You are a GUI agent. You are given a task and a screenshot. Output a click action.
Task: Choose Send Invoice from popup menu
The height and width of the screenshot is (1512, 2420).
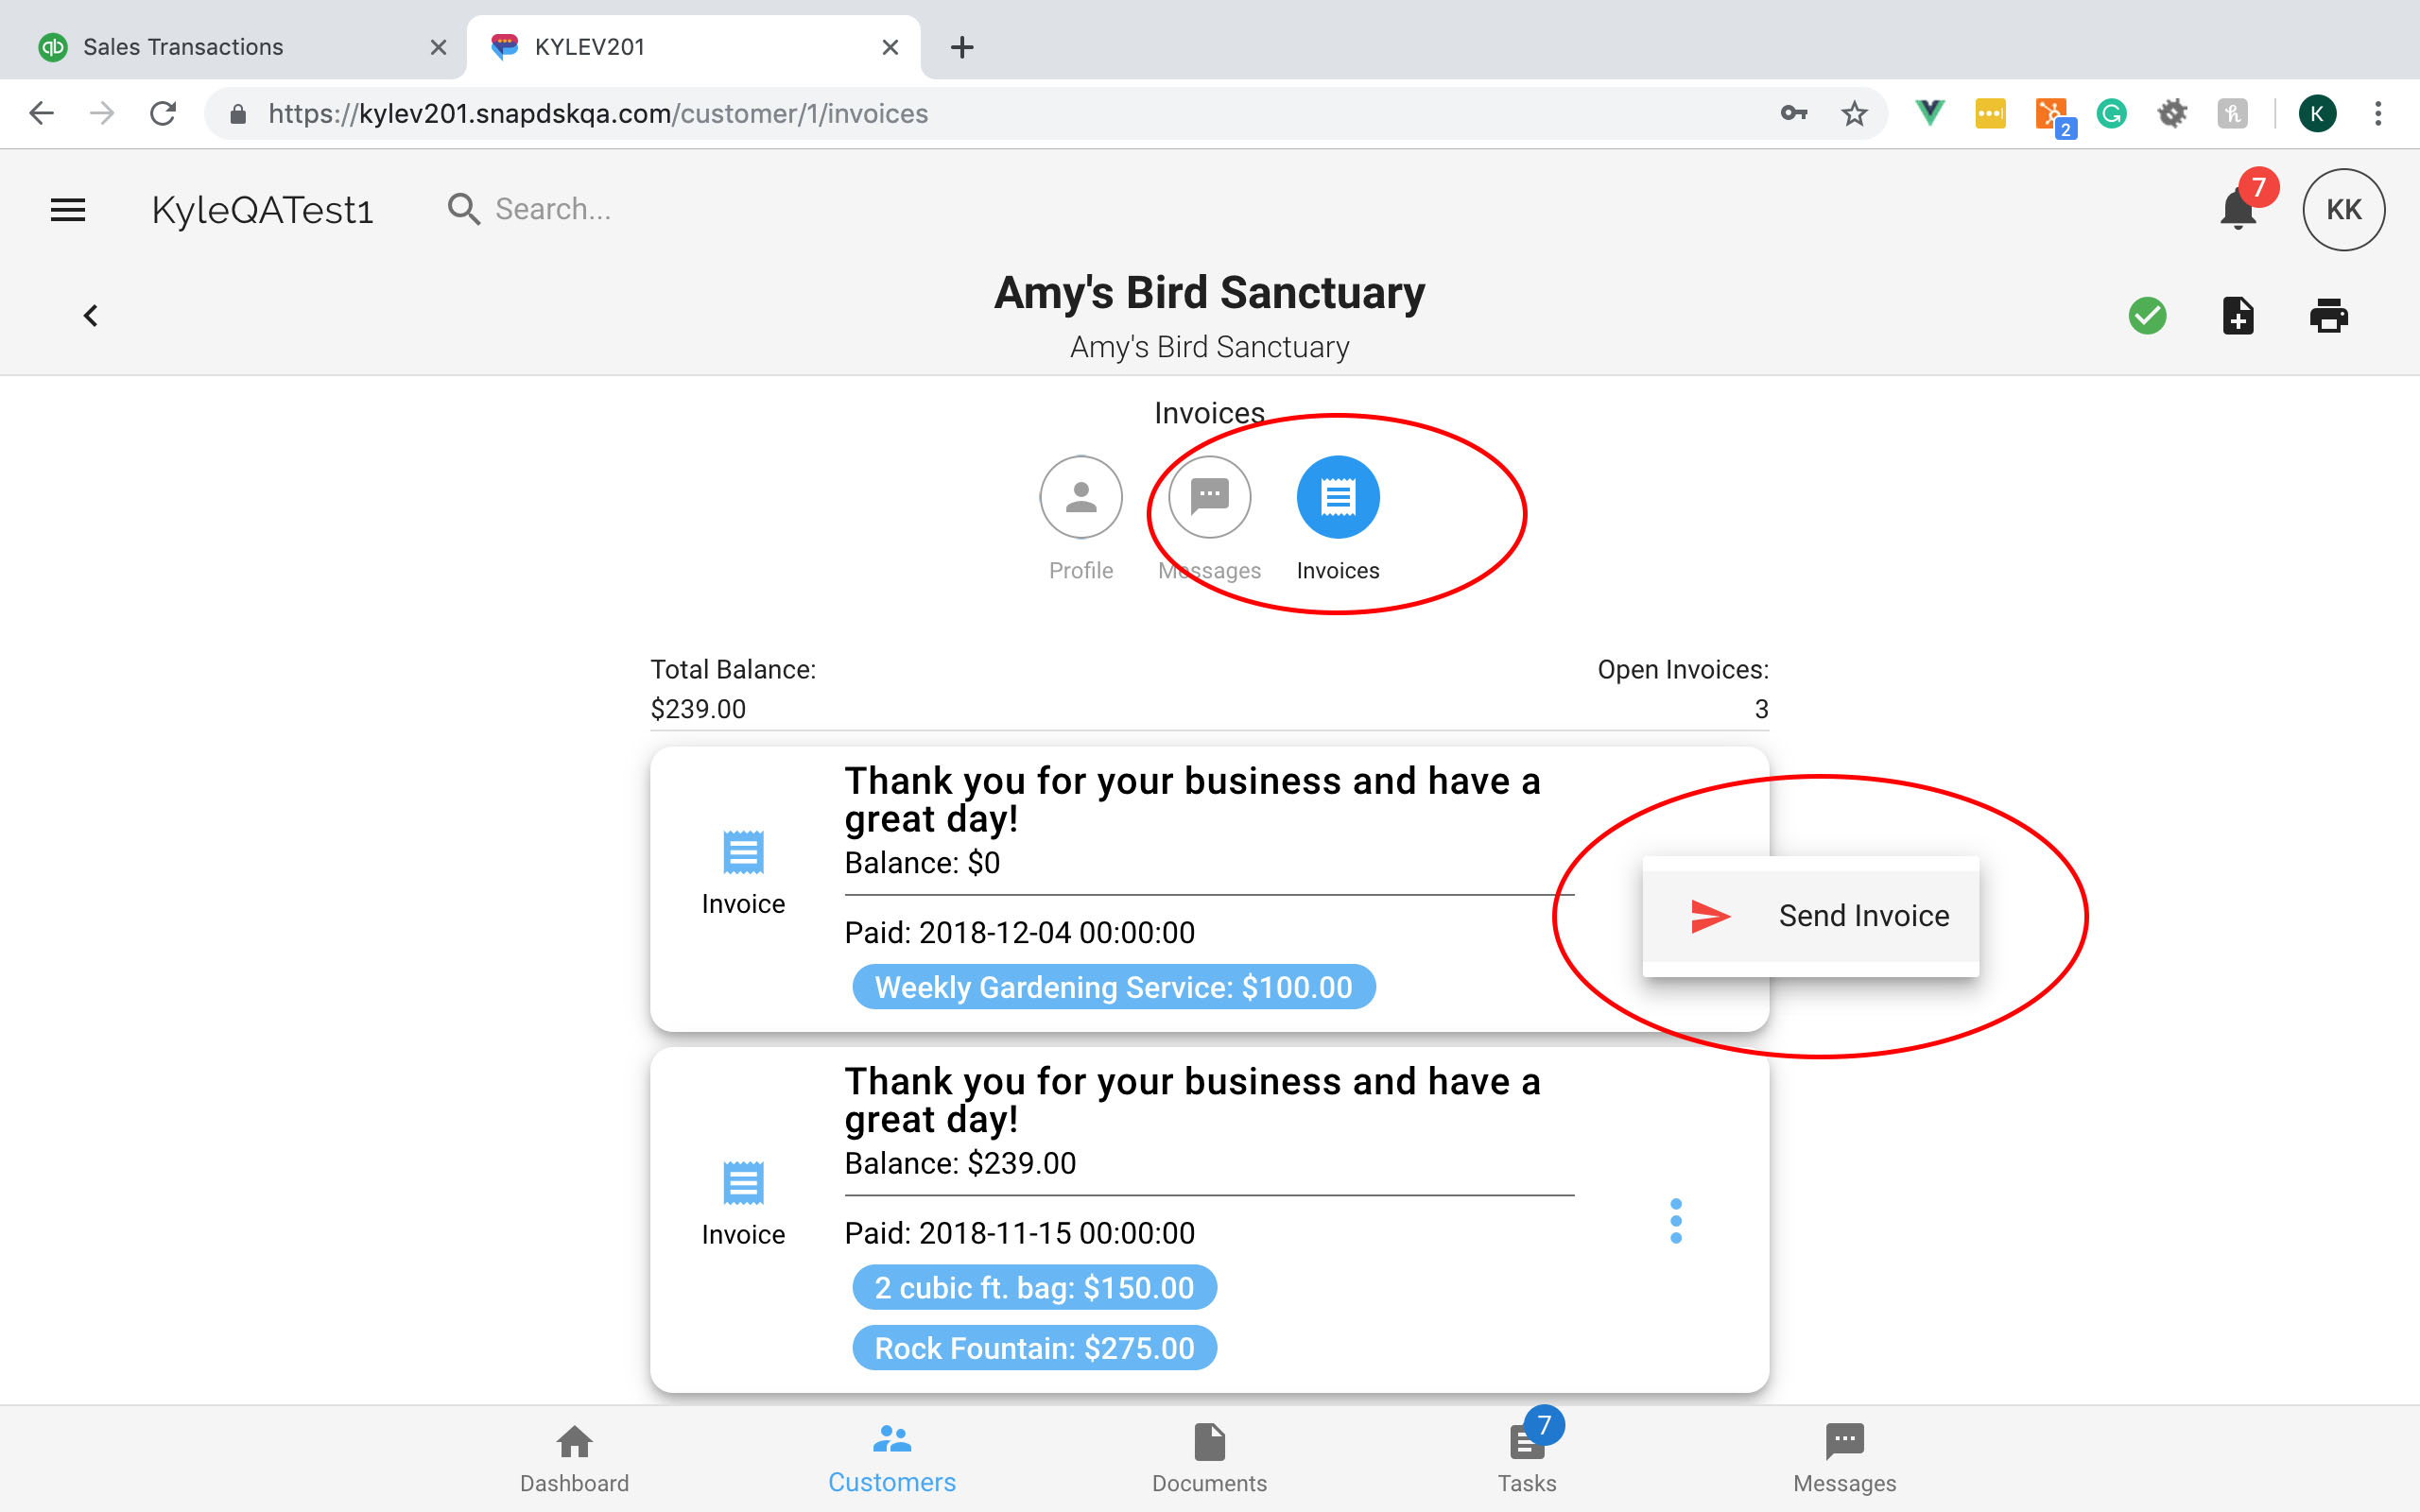[x=1810, y=916]
